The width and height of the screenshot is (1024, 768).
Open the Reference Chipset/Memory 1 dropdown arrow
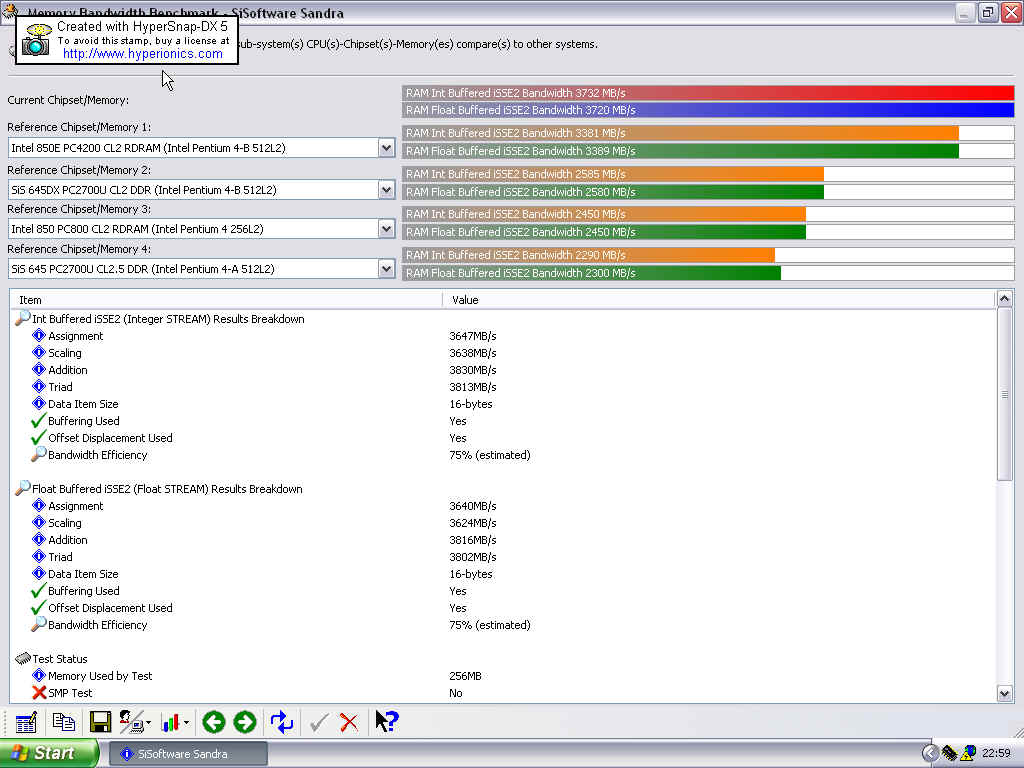pyautogui.click(x=387, y=148)
